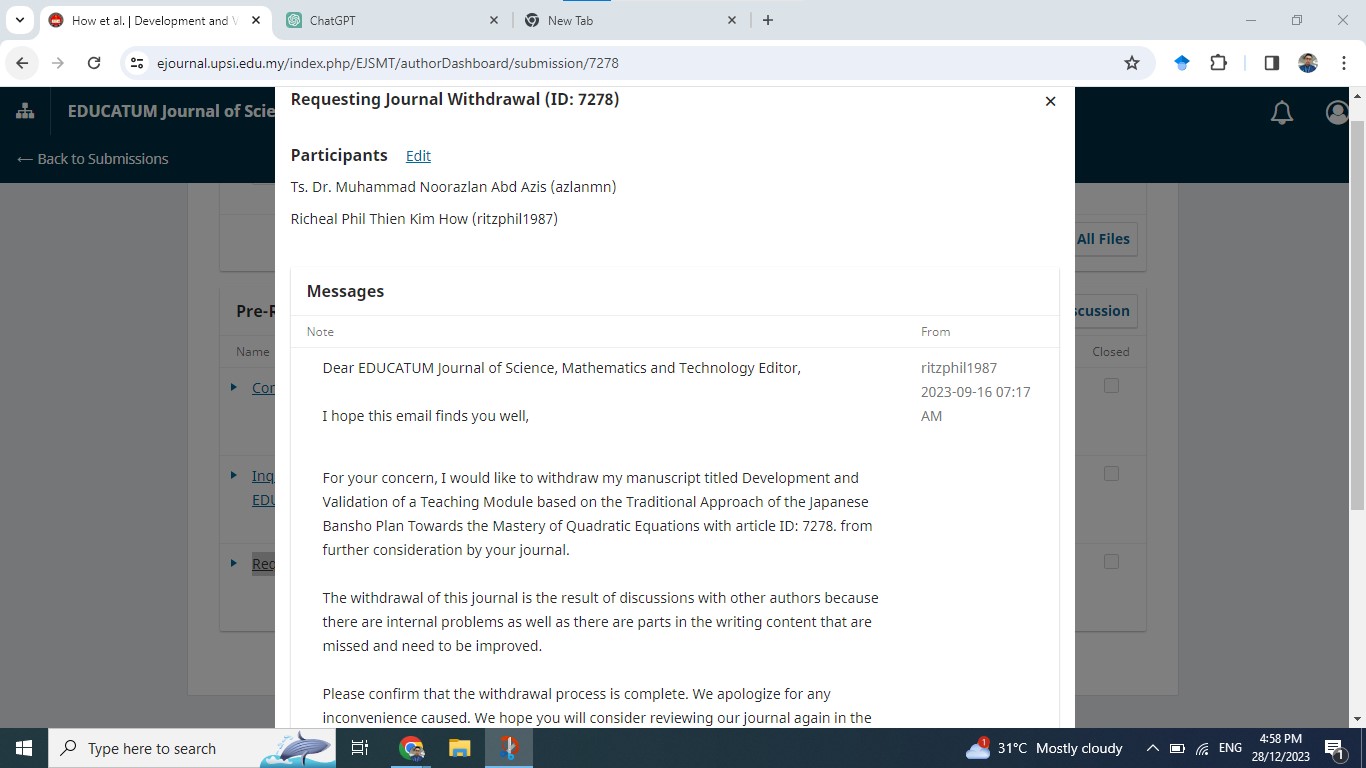Tick the first discussion Closed checkbox
Image resolution: width=1366 pixels, height=768 pixels.
[x=1111, y=386]
